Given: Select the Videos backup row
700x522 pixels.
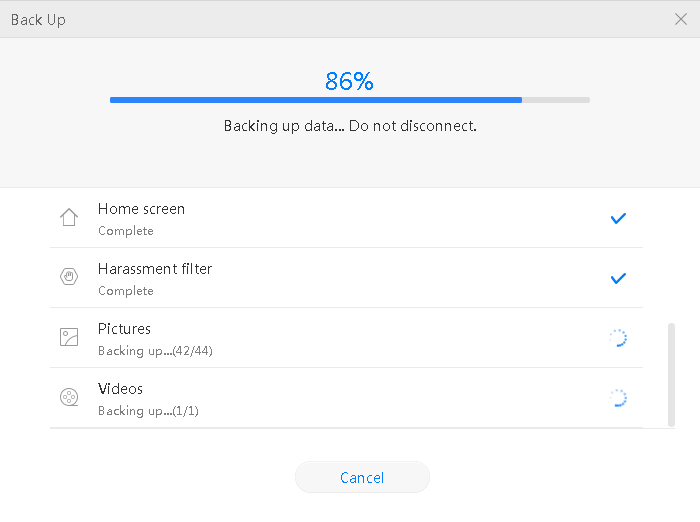Looking at the screenshot, I should (x=346, y=398).
